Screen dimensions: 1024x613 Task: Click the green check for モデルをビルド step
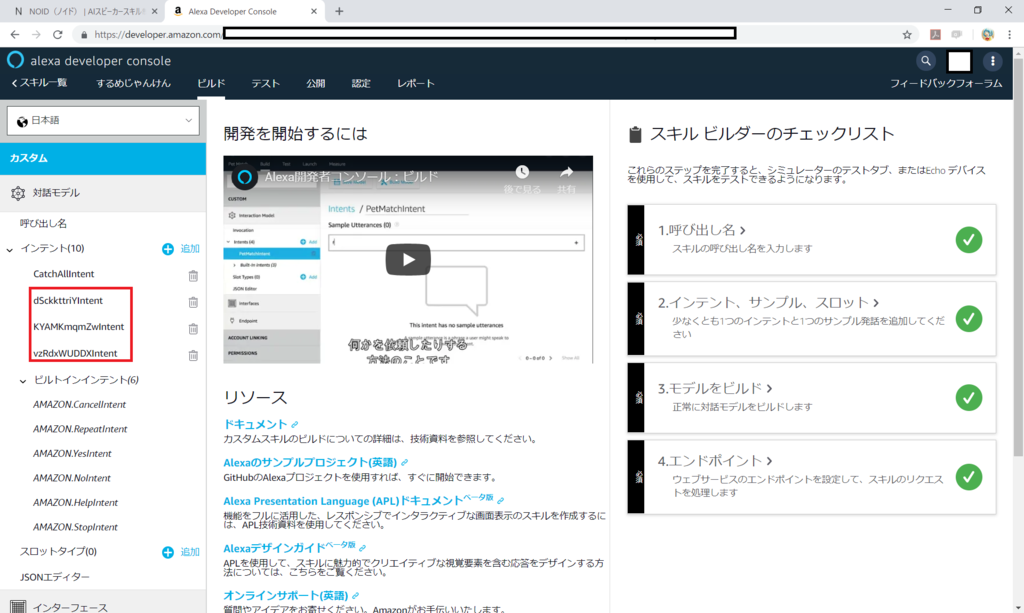(968, 398)
